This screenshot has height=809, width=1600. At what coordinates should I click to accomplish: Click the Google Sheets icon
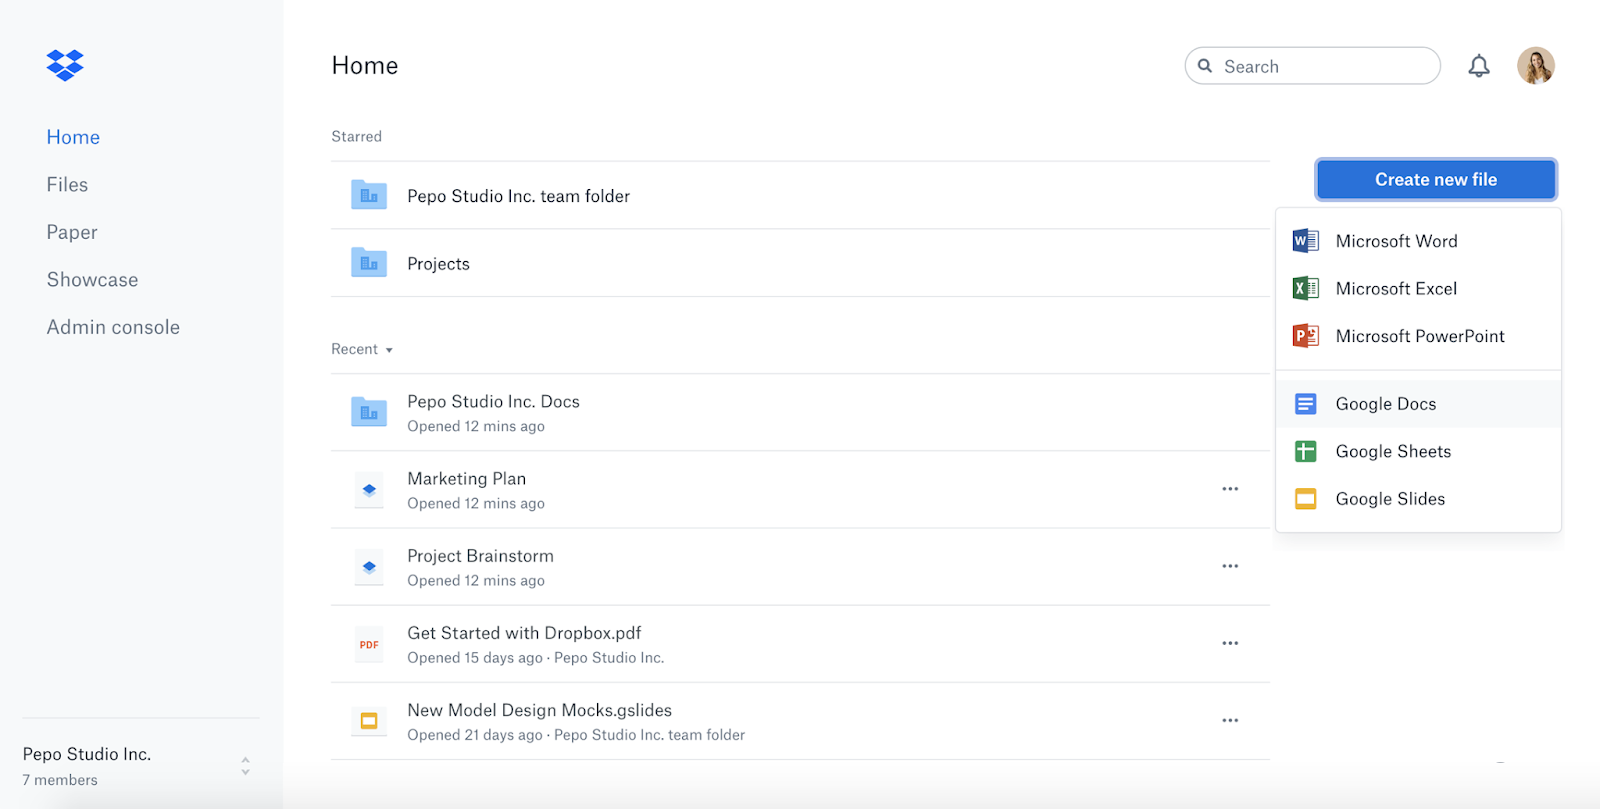1304,451
